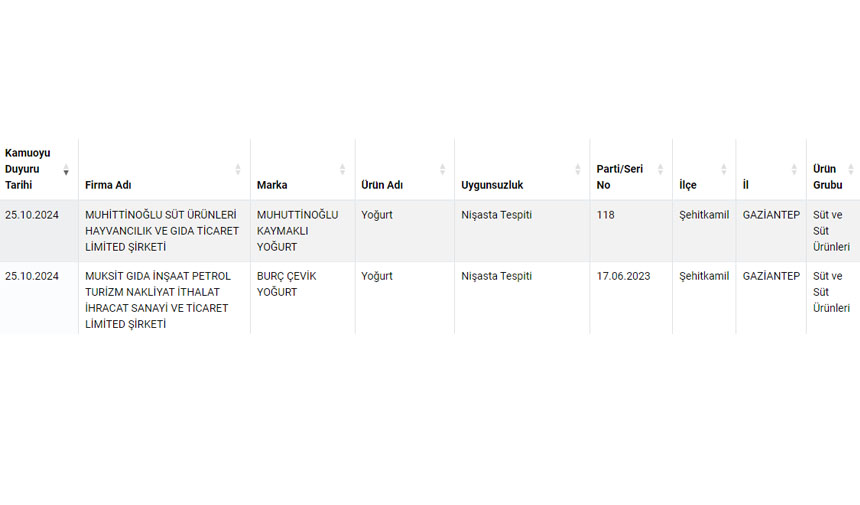Image resolution: width=860 pixels, height=505 pixels.
Task: Click sort arrows in Parti/Seri No column
Action: [660, 169]
